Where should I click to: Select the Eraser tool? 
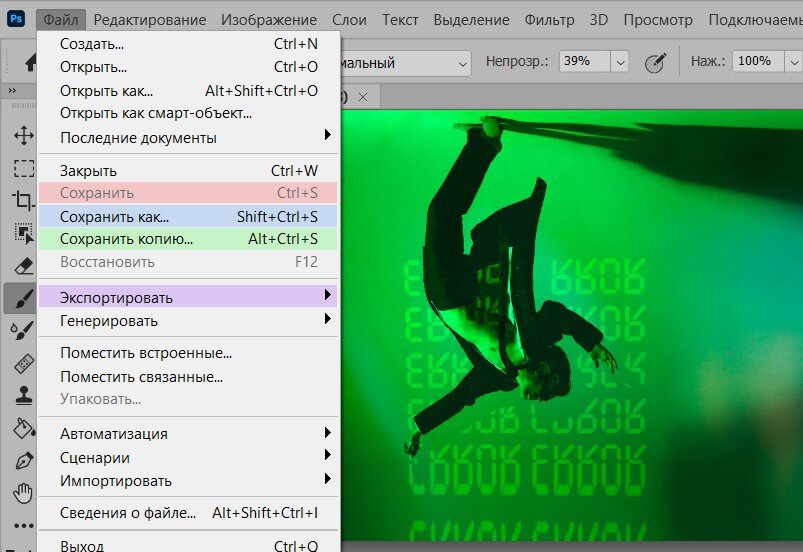(24, 266)
